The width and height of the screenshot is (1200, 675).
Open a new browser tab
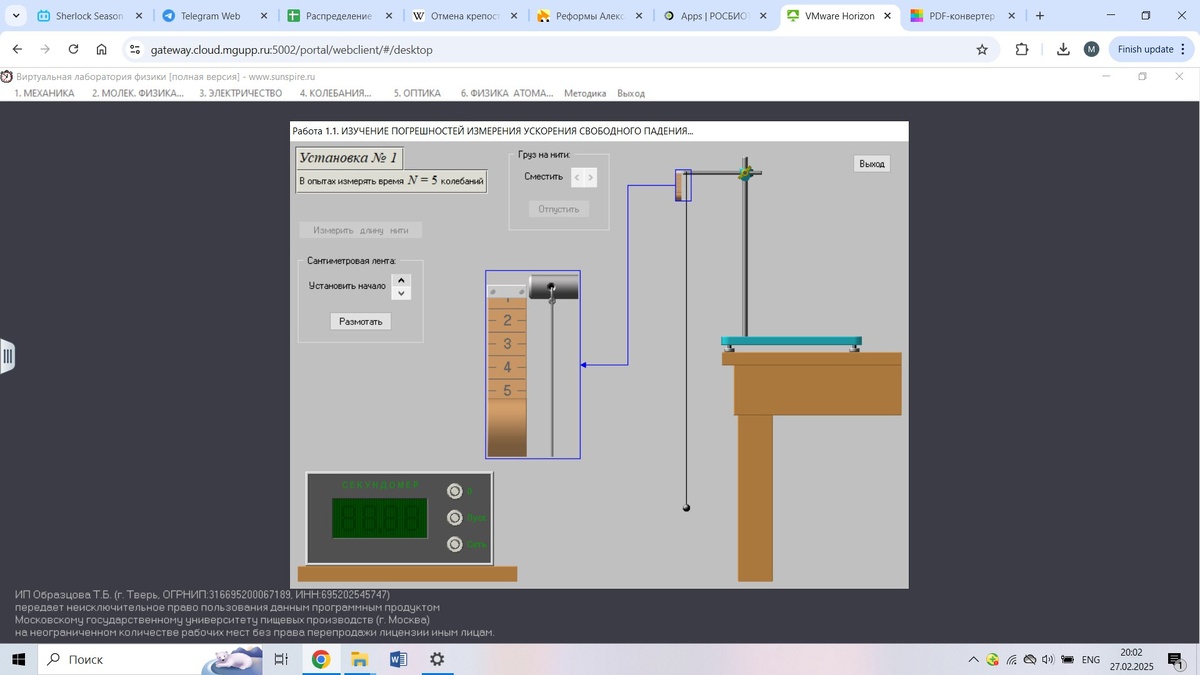point(1040,16)
